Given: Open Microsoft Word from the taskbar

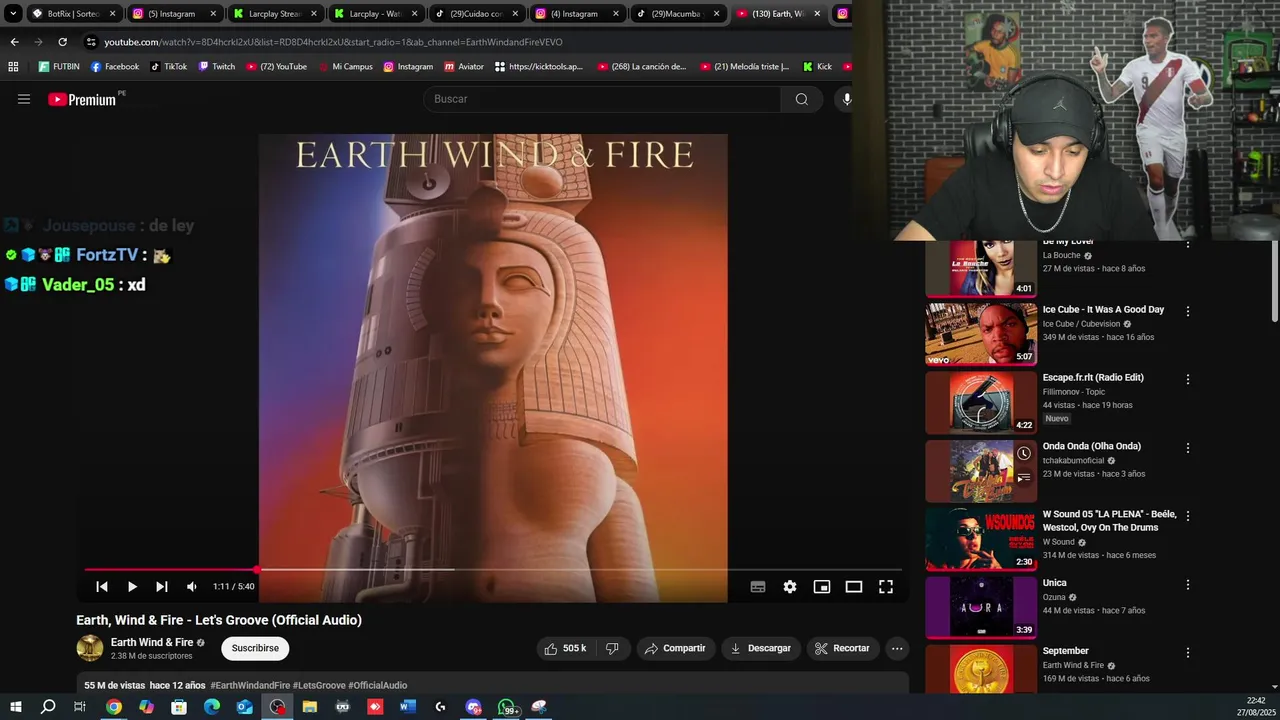Looking at the screenshot, I should click(x=407, y=707).
